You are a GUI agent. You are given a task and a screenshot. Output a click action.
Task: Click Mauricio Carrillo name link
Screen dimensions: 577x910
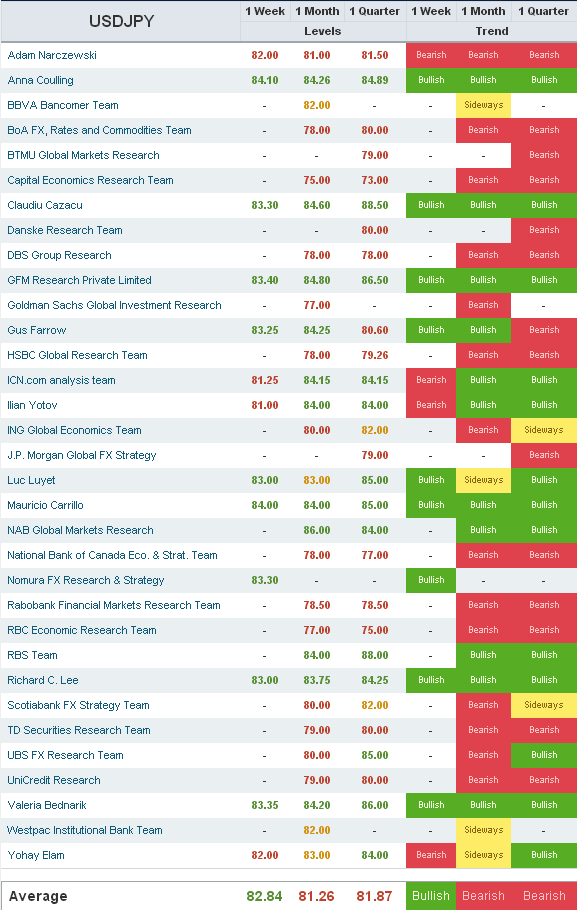45,505
